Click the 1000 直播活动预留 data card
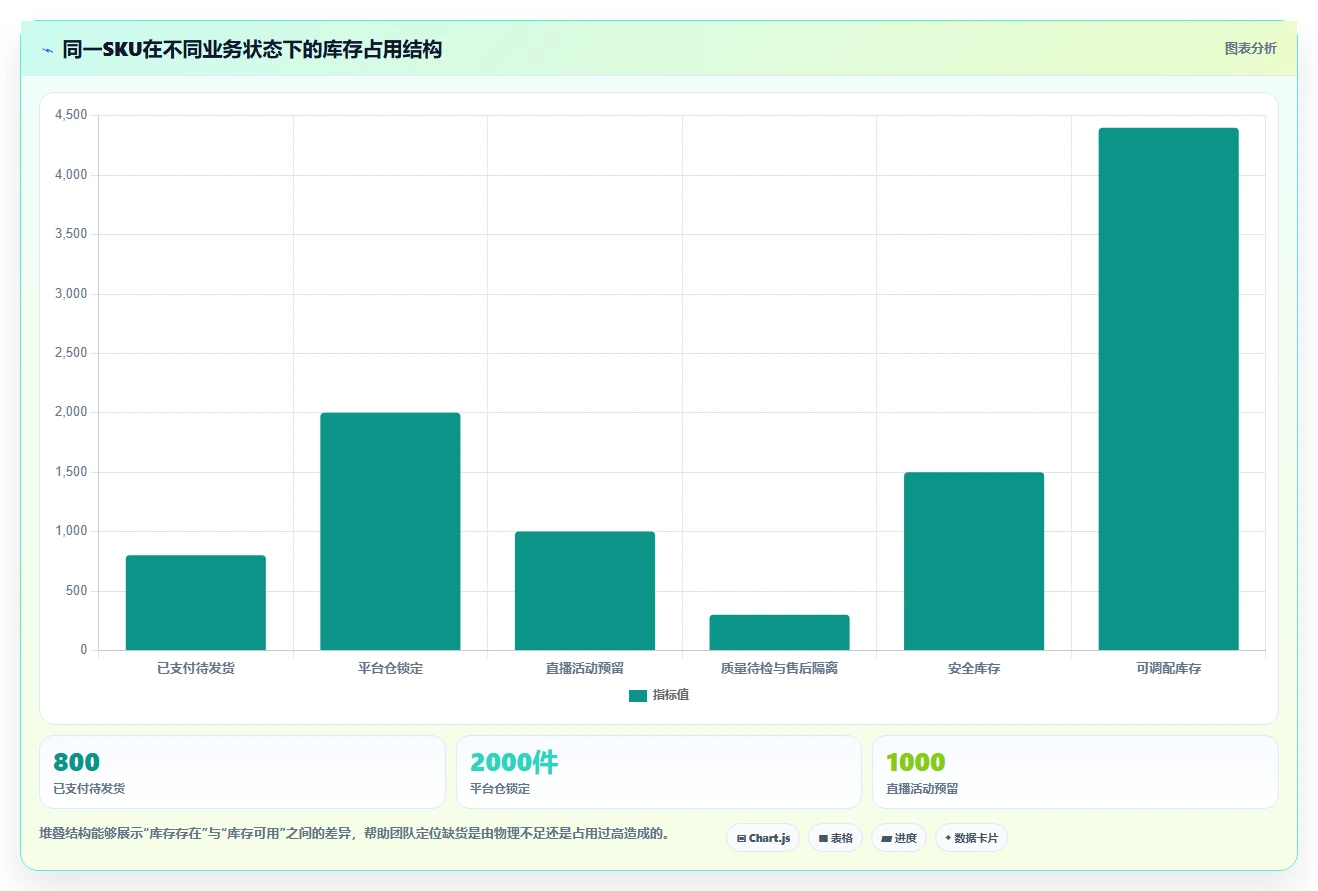Viewport: 1318px width, 891px height. (x=1075, y=772)
